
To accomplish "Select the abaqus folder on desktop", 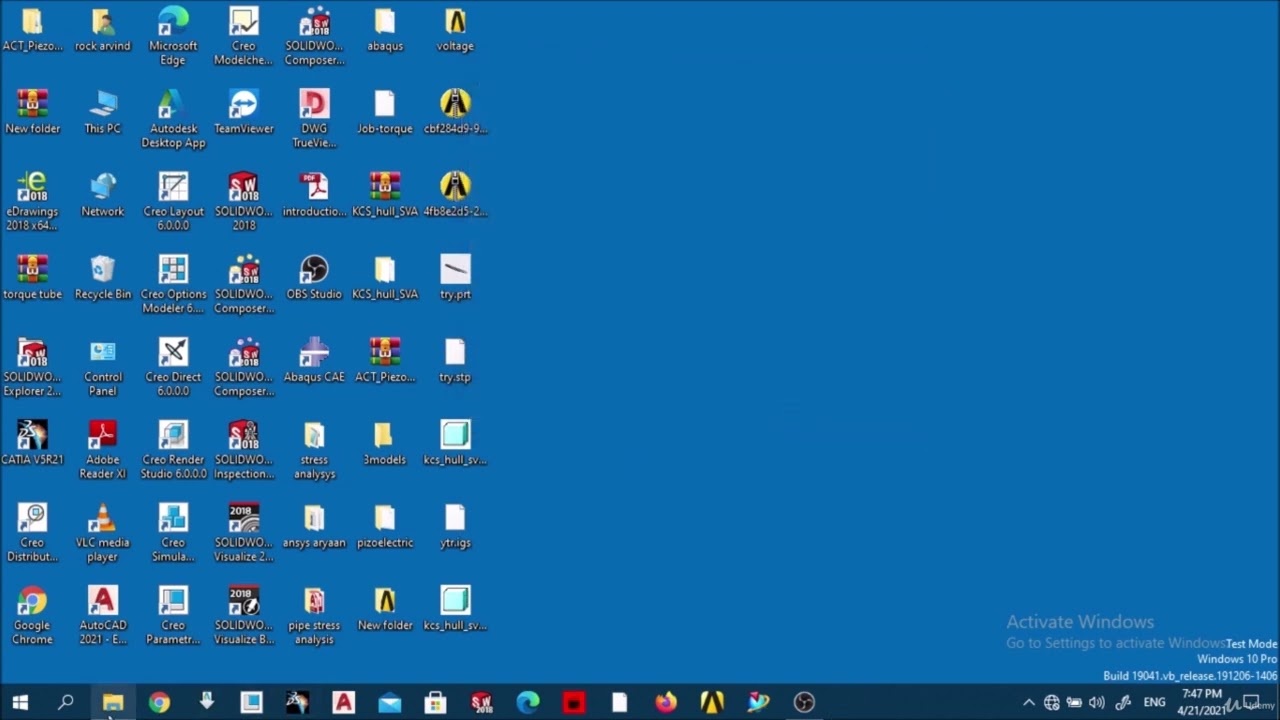I will (385, 29).
